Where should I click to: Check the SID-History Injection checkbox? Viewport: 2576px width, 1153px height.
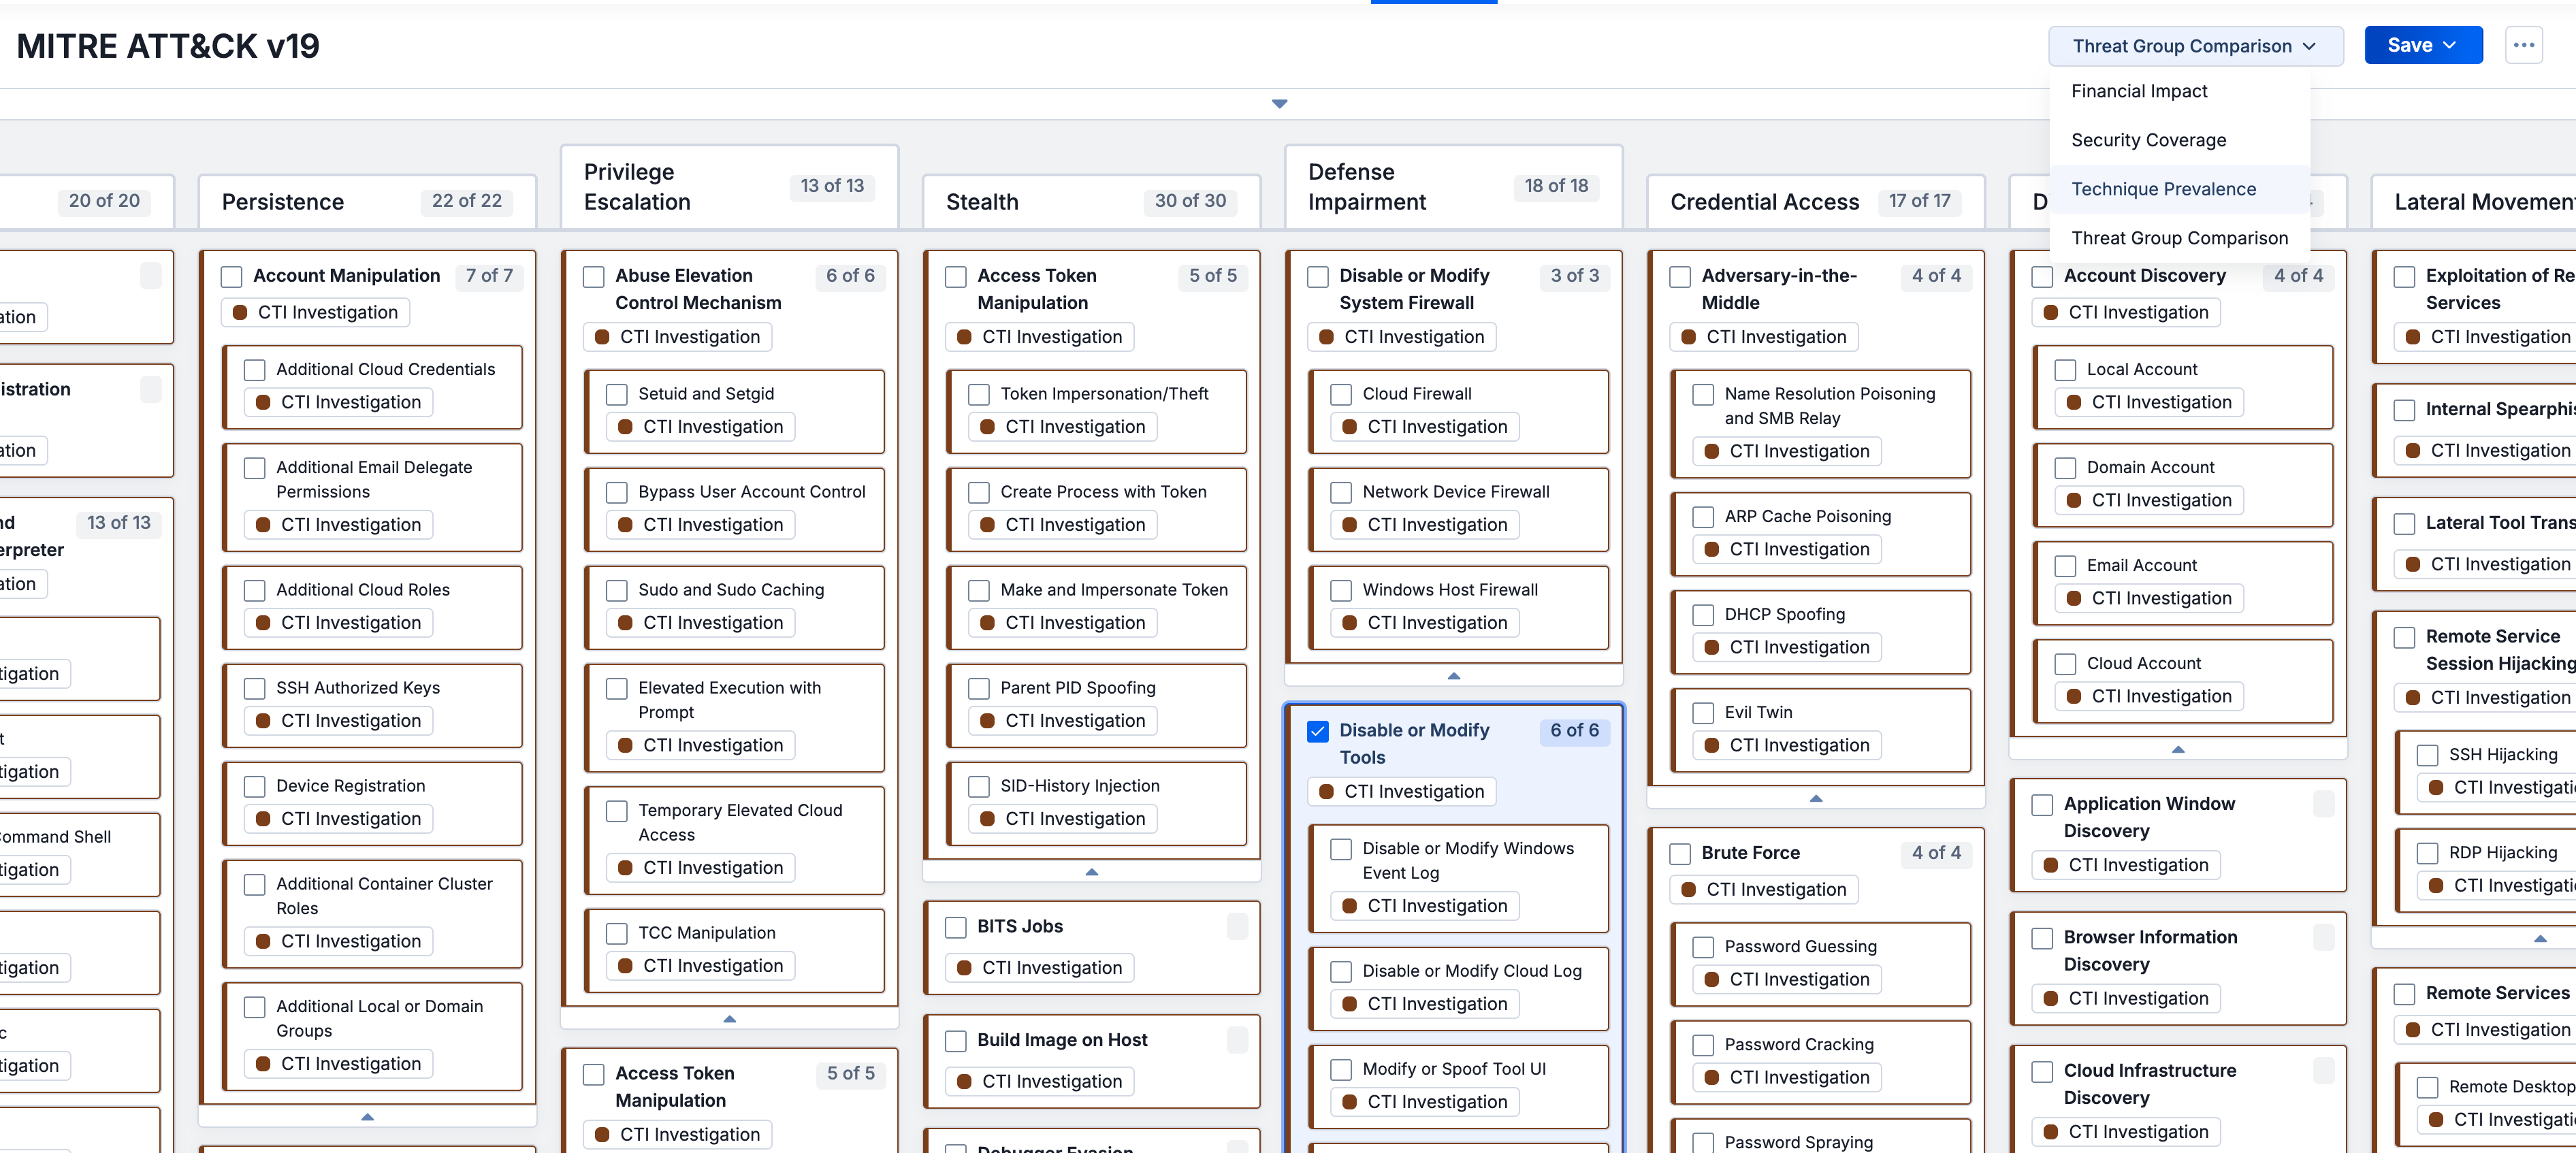(x=979, y=787)
